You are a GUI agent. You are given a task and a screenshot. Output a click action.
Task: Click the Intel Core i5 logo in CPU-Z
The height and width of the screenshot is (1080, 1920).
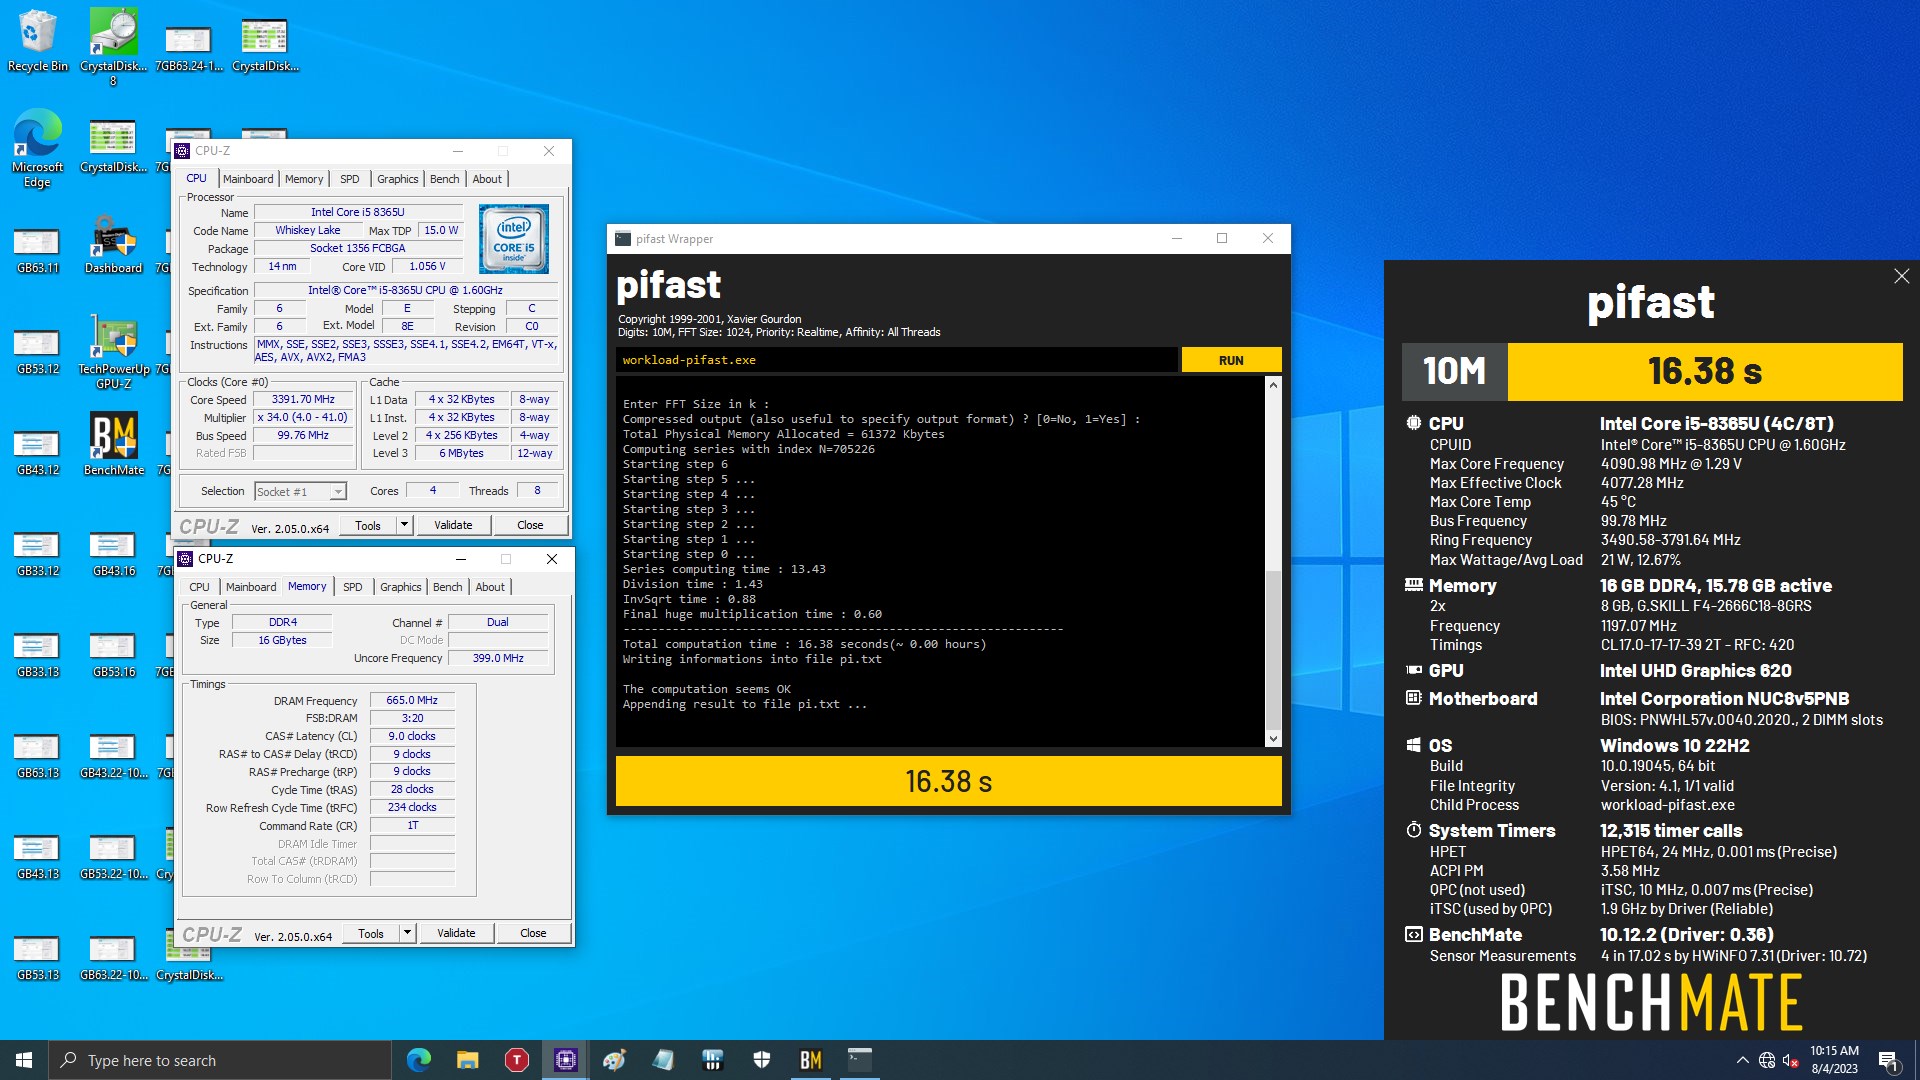(514, 239)
